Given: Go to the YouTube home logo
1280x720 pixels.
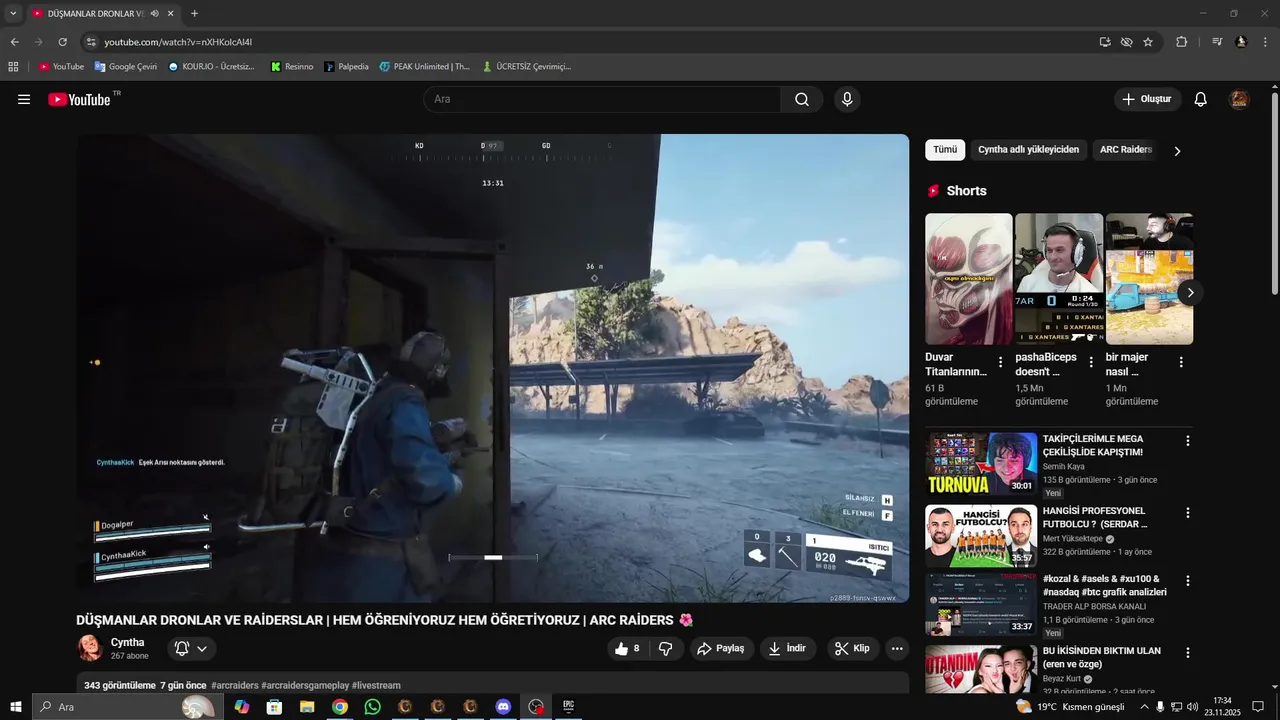Looking at the screenshot, I should click(80, 99).
